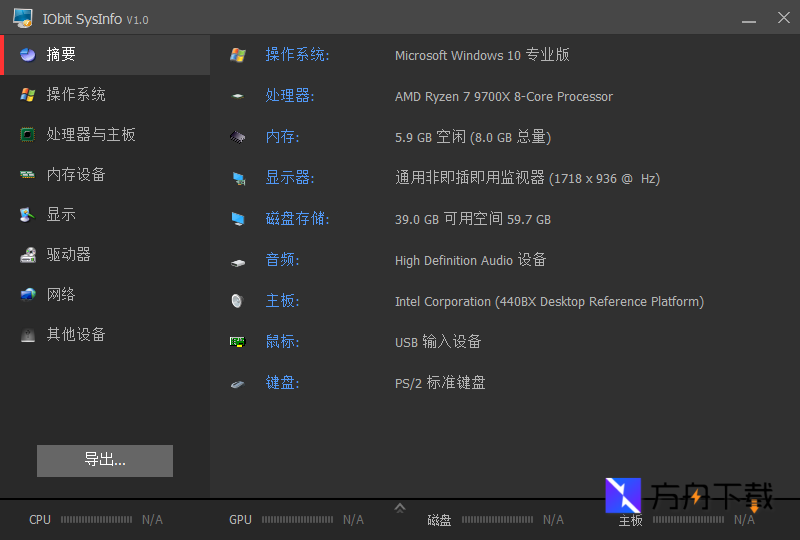Click the GPU usage meter bar
The height and width of the screenshot is (540, 800).
[x=297, y=520]
